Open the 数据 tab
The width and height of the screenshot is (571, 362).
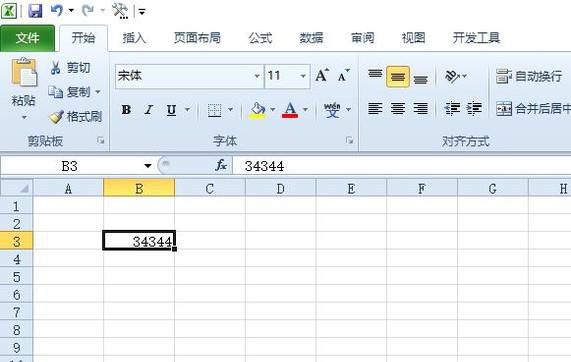311,38
